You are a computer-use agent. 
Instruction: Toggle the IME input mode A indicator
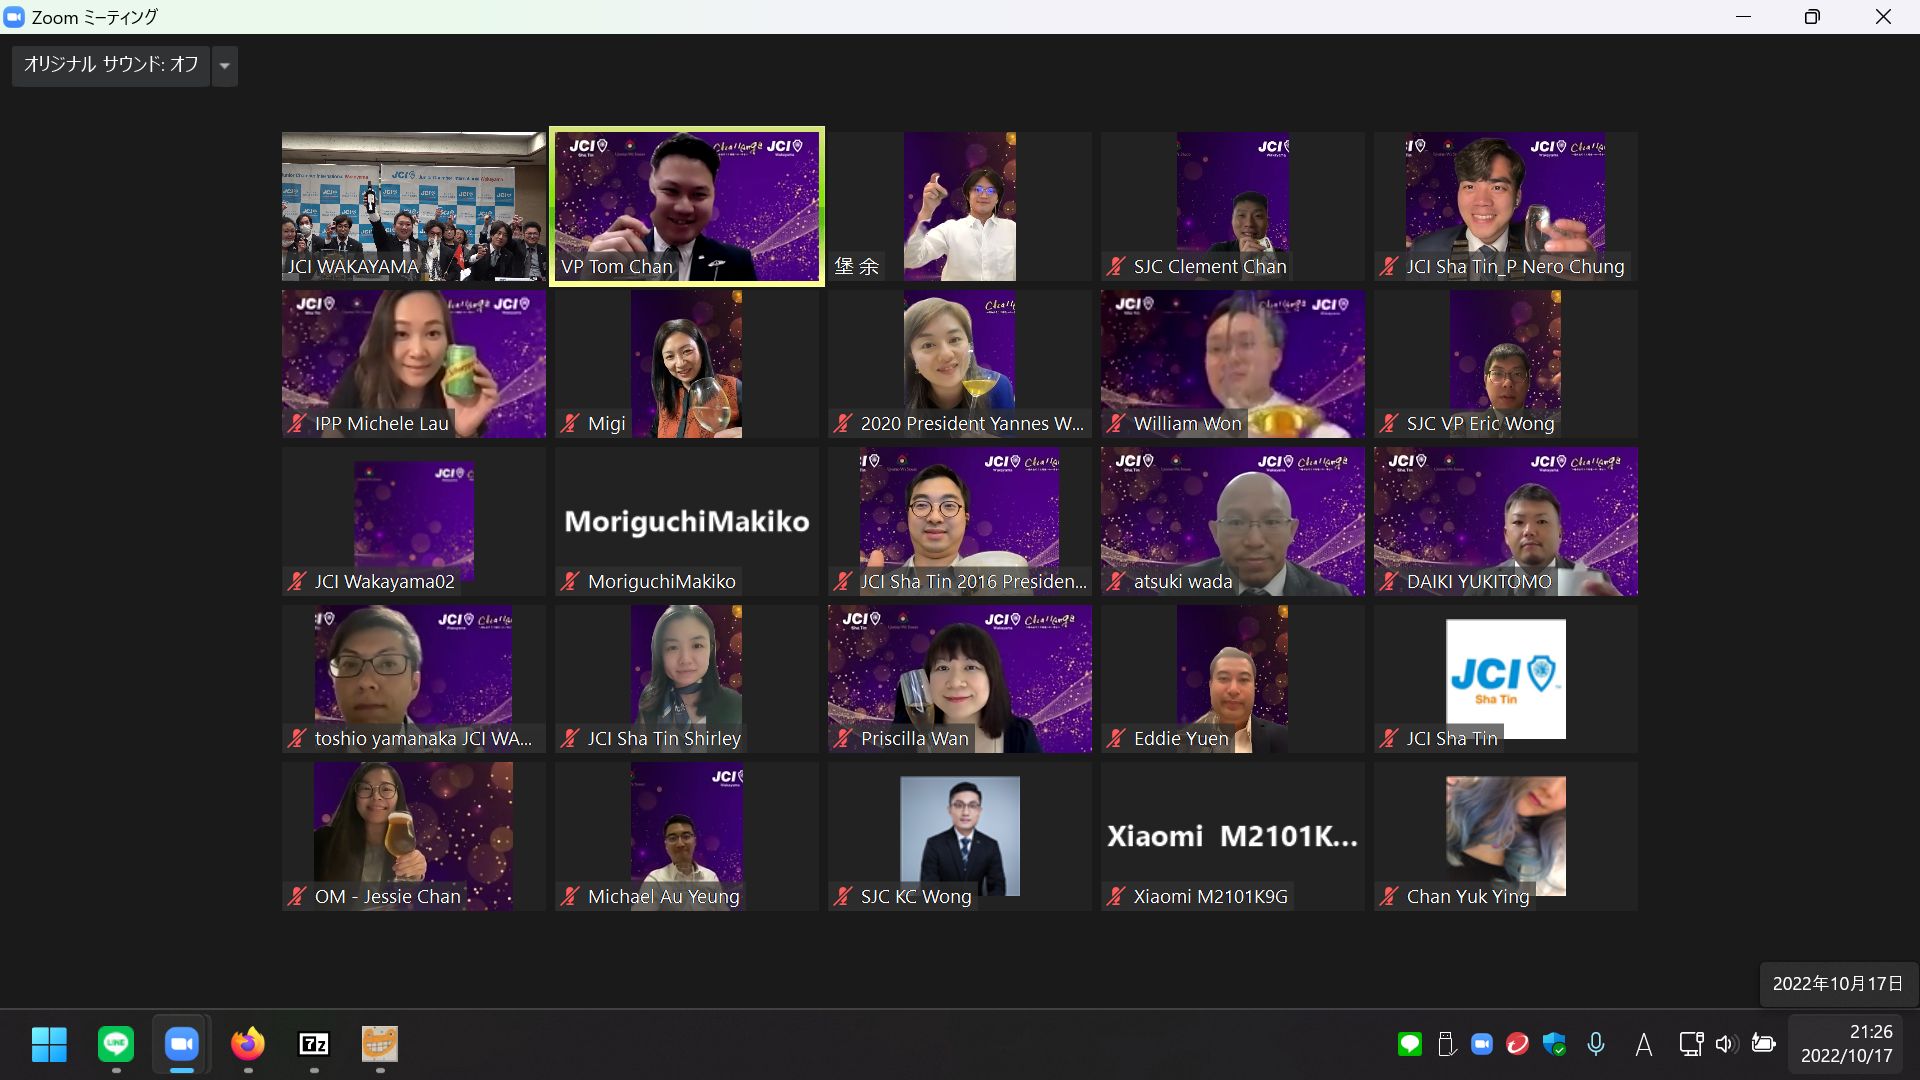coord(1643,1044)
